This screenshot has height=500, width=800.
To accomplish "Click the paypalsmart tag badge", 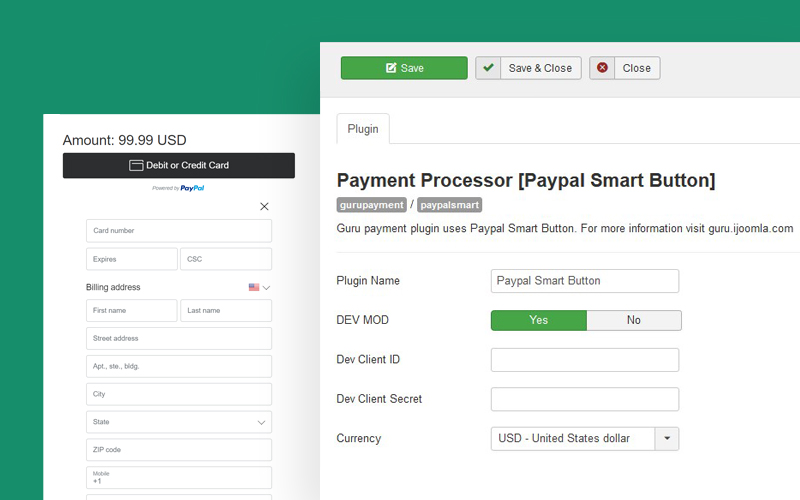I will (x=449, y=205).
